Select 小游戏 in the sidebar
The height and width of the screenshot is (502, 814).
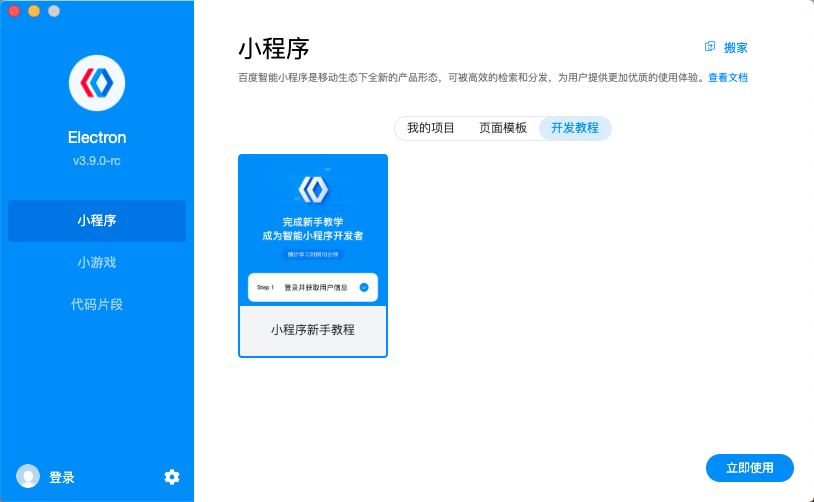97,263
